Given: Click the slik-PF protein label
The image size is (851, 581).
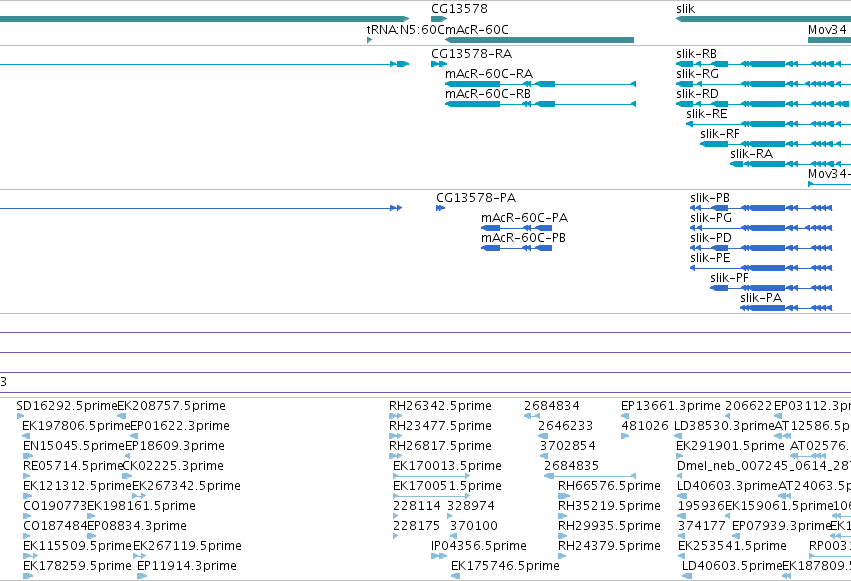Looking at the screenshot, I should [729, 278].
